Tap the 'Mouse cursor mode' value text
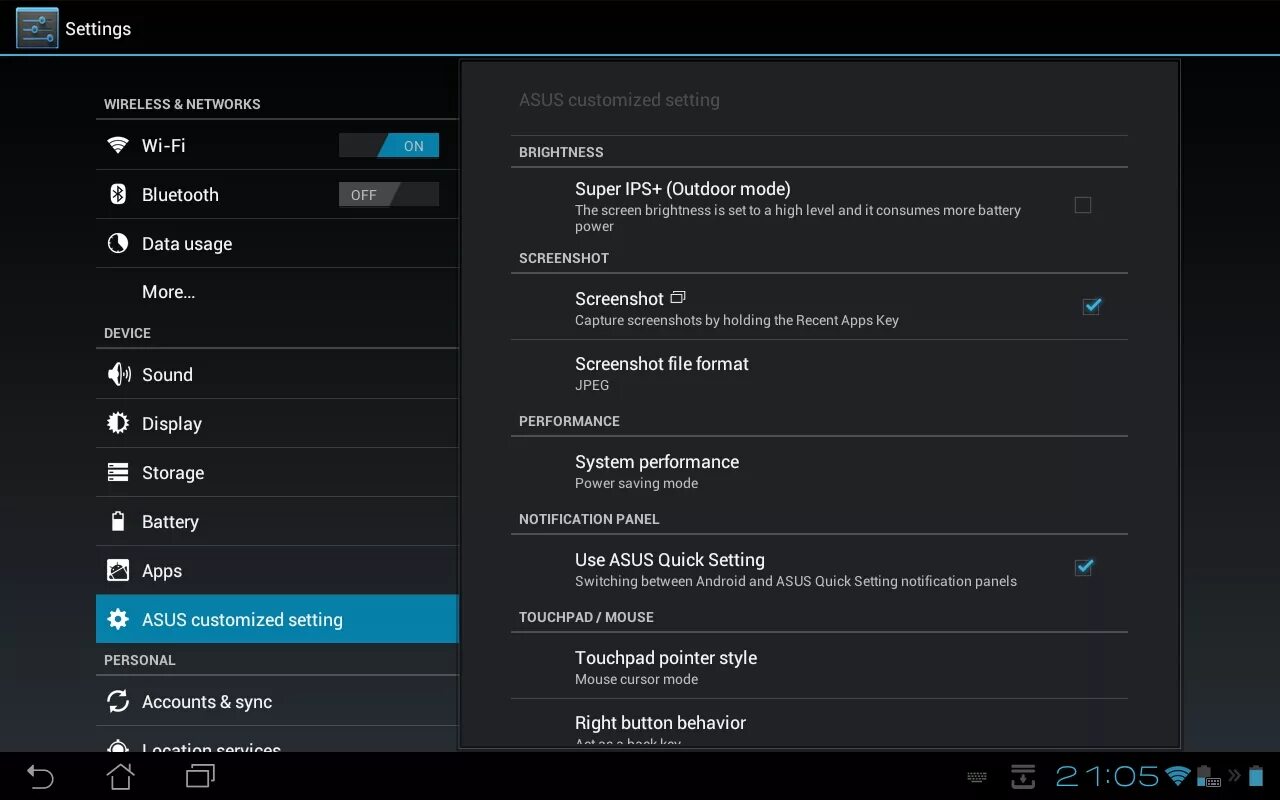The height and width of the screenshot is (800, 1280). click(636, 679)
